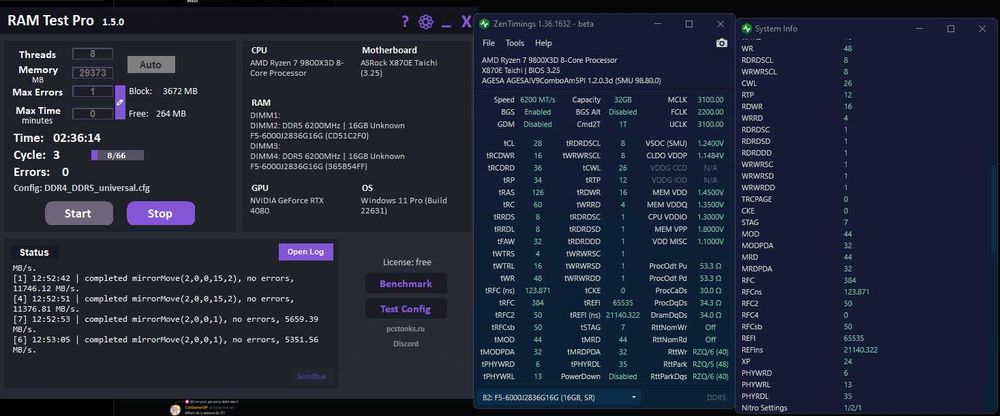This screenshot has height=416, width=1000.
Task: Click the 8/66 cycle progress bar
Action: [117, 155]
